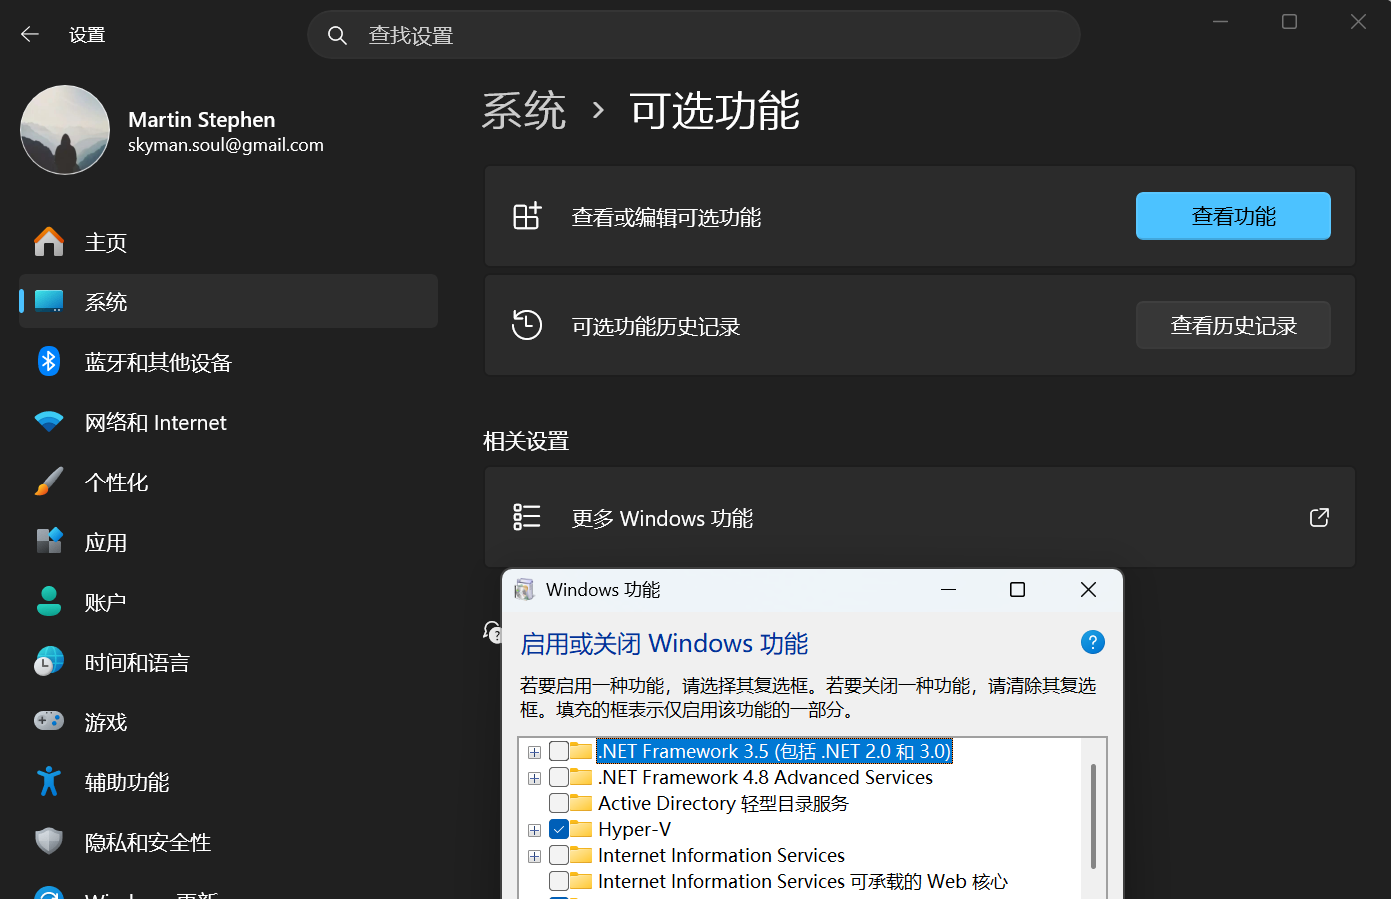
Task: Open the 时间和语言 globe clock icon
Action: (49, 661)
